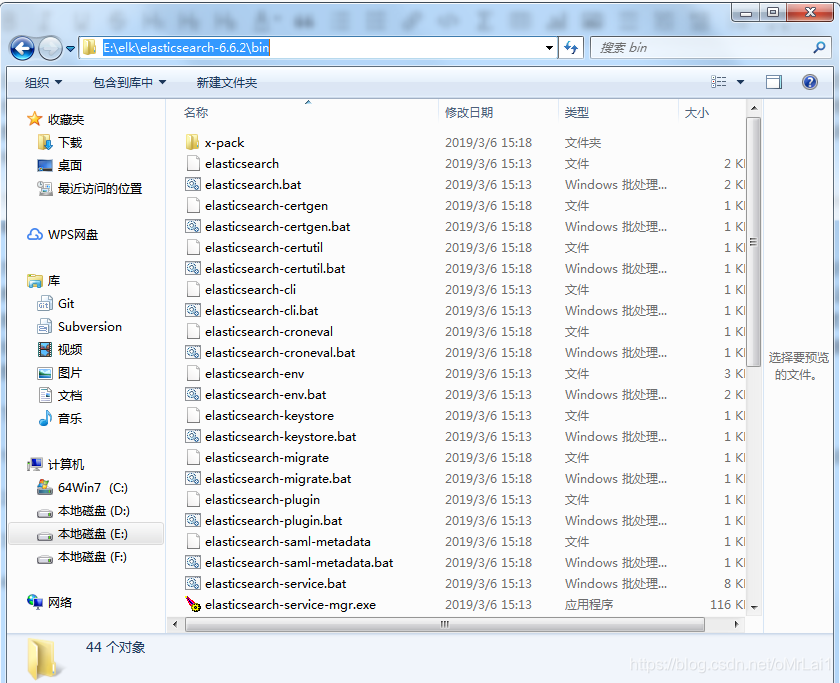840x683 pixels.
Task: Click the vertical scrollbar up arrow
Action: pyautogui.click(x=754, y=108)
